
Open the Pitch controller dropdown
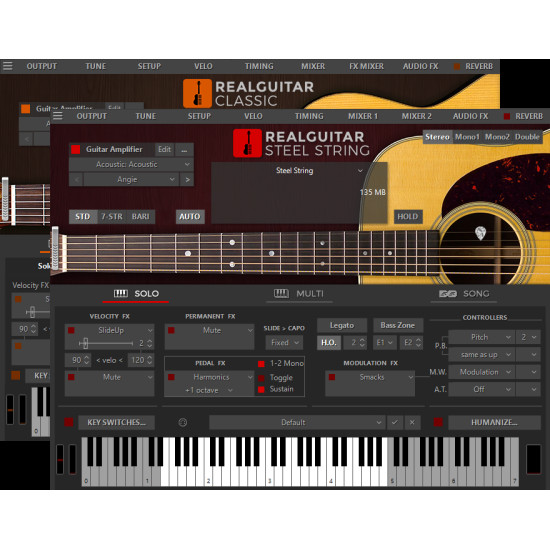coord(482,337)
